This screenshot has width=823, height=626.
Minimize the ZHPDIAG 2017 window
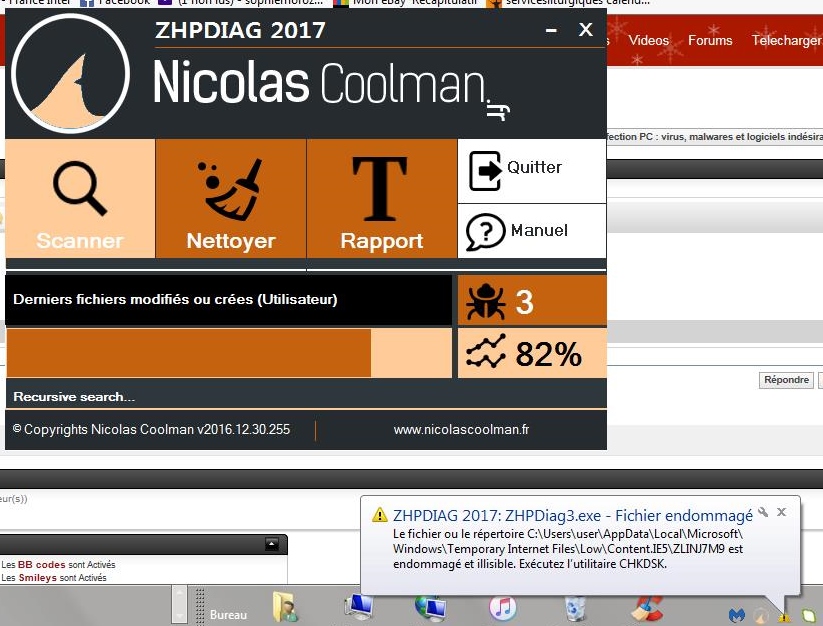[551, 30]
